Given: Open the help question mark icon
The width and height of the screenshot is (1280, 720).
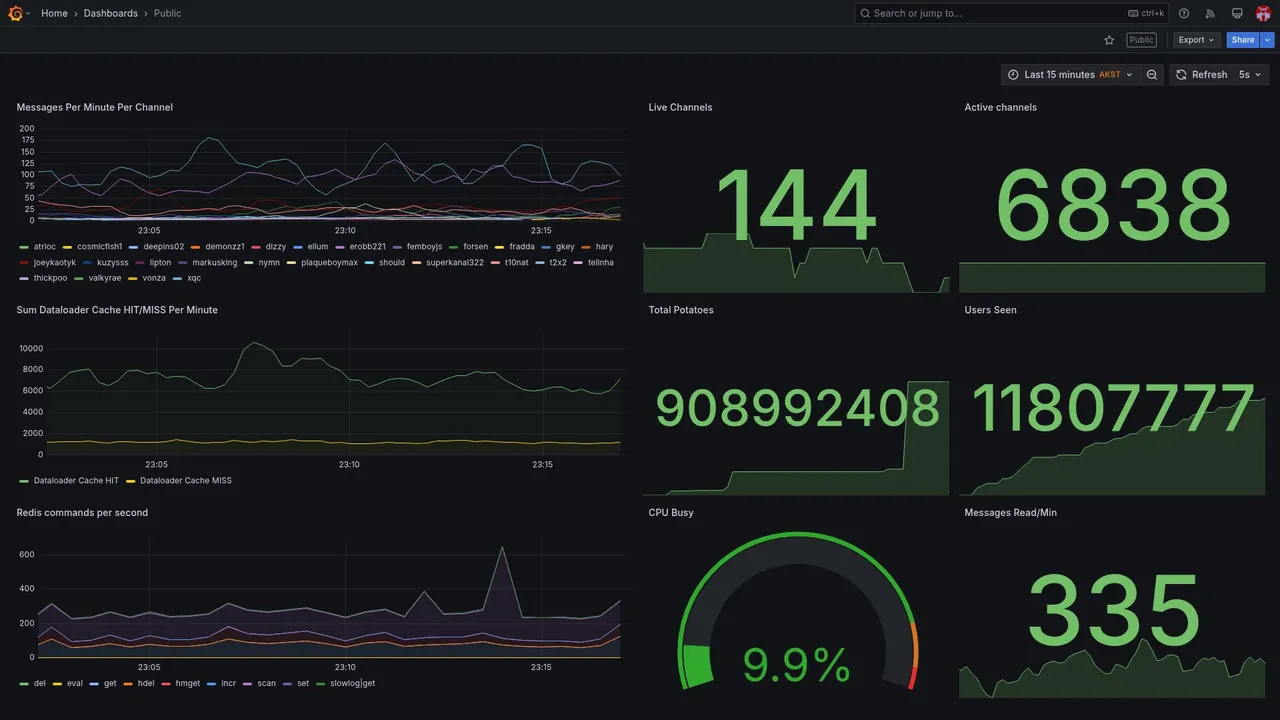Looking at the screenshot, I should (x=1184, y=13).
